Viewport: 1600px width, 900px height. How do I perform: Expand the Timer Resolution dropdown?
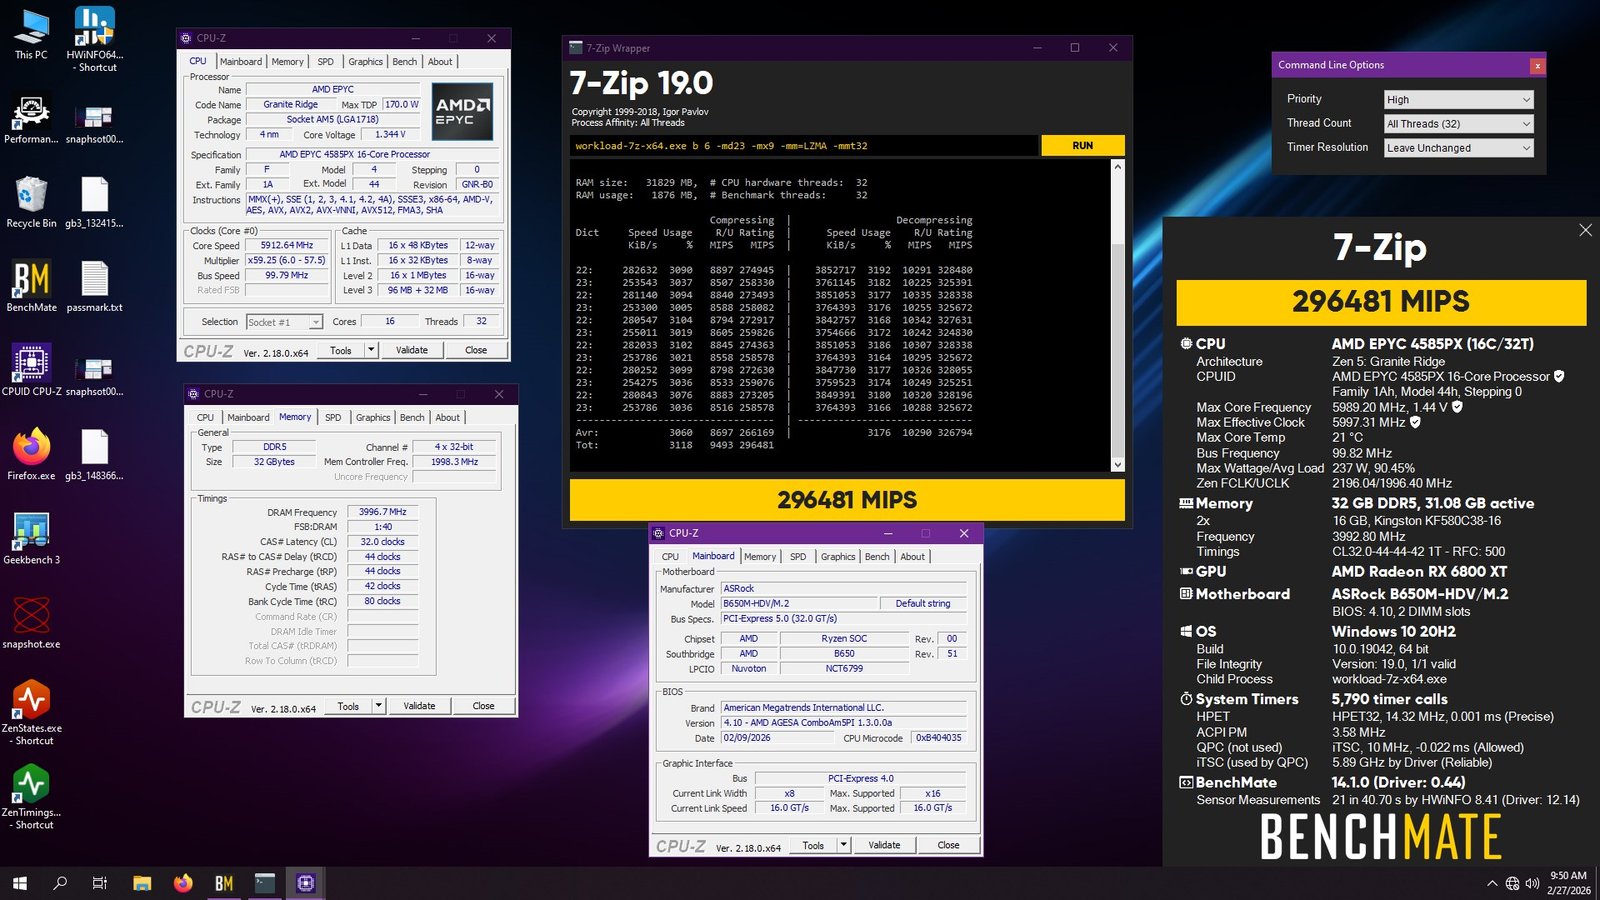1458,148
